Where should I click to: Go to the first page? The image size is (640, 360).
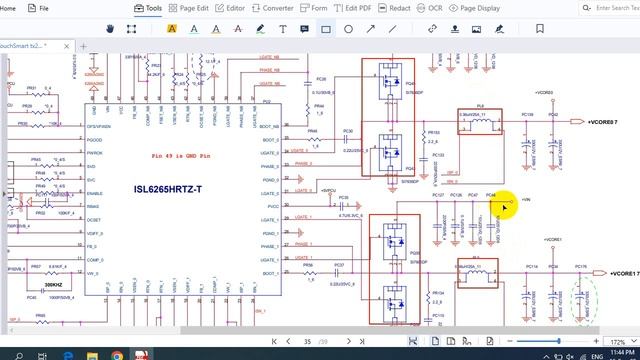[274, 341]
